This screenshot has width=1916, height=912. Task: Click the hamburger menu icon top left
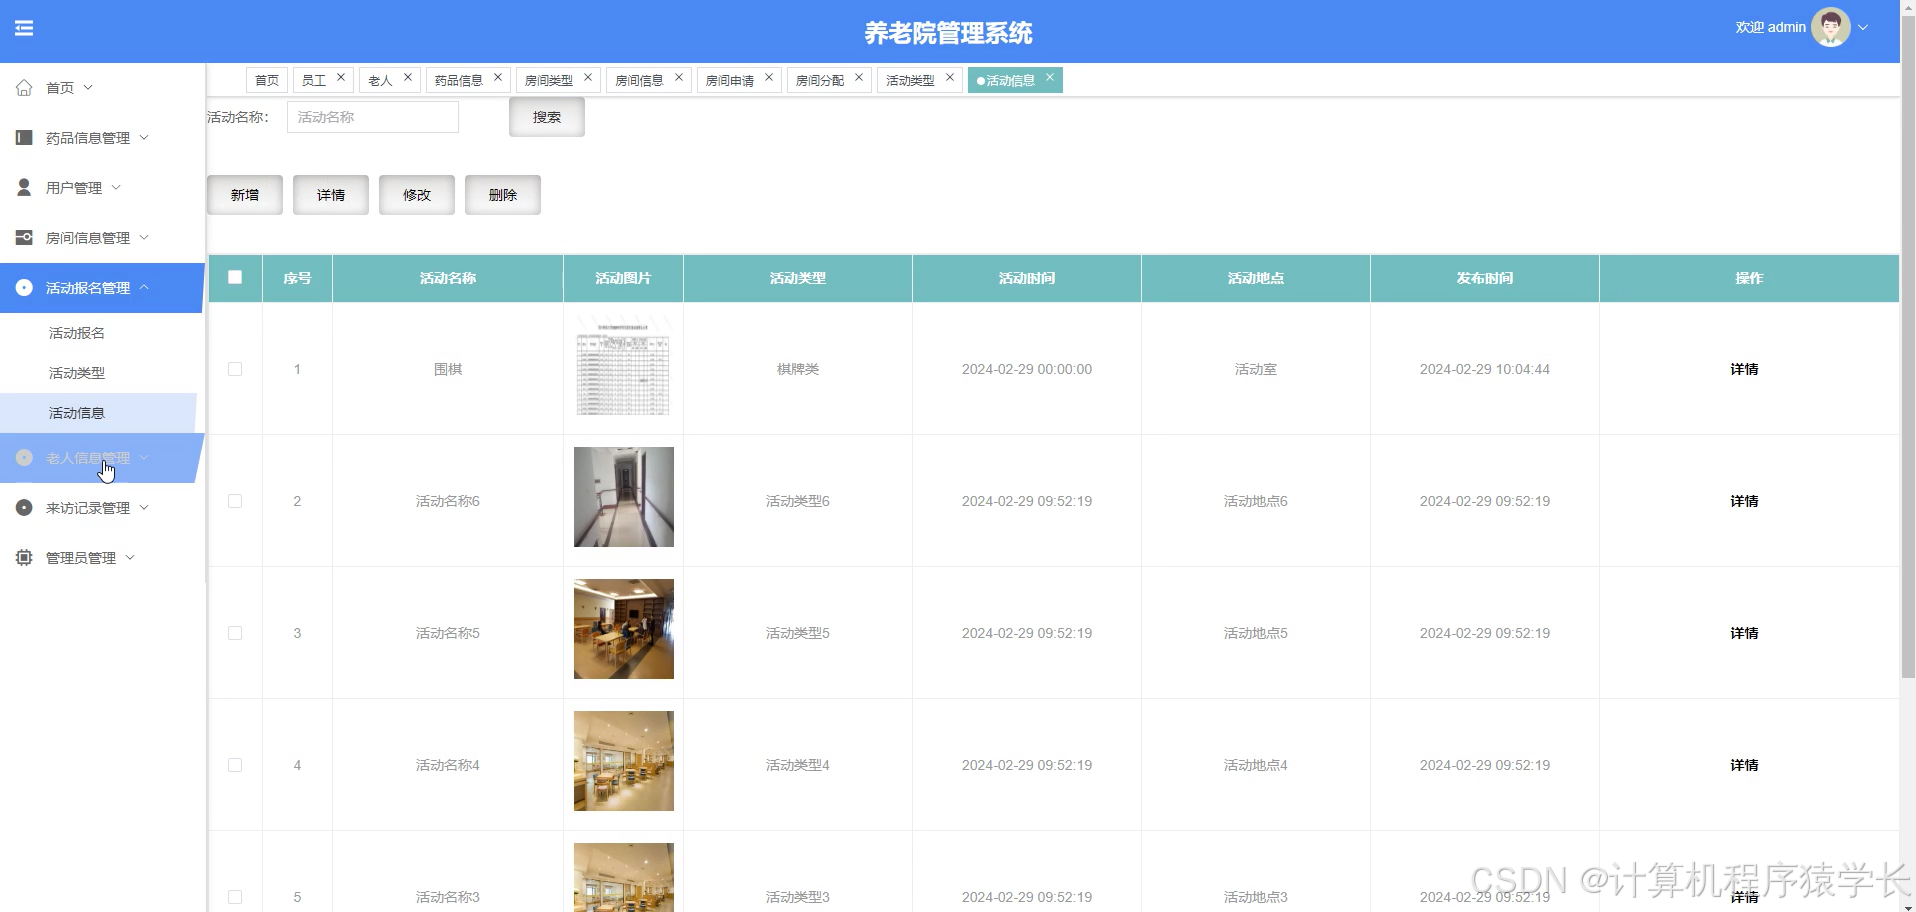pos(24,28)
